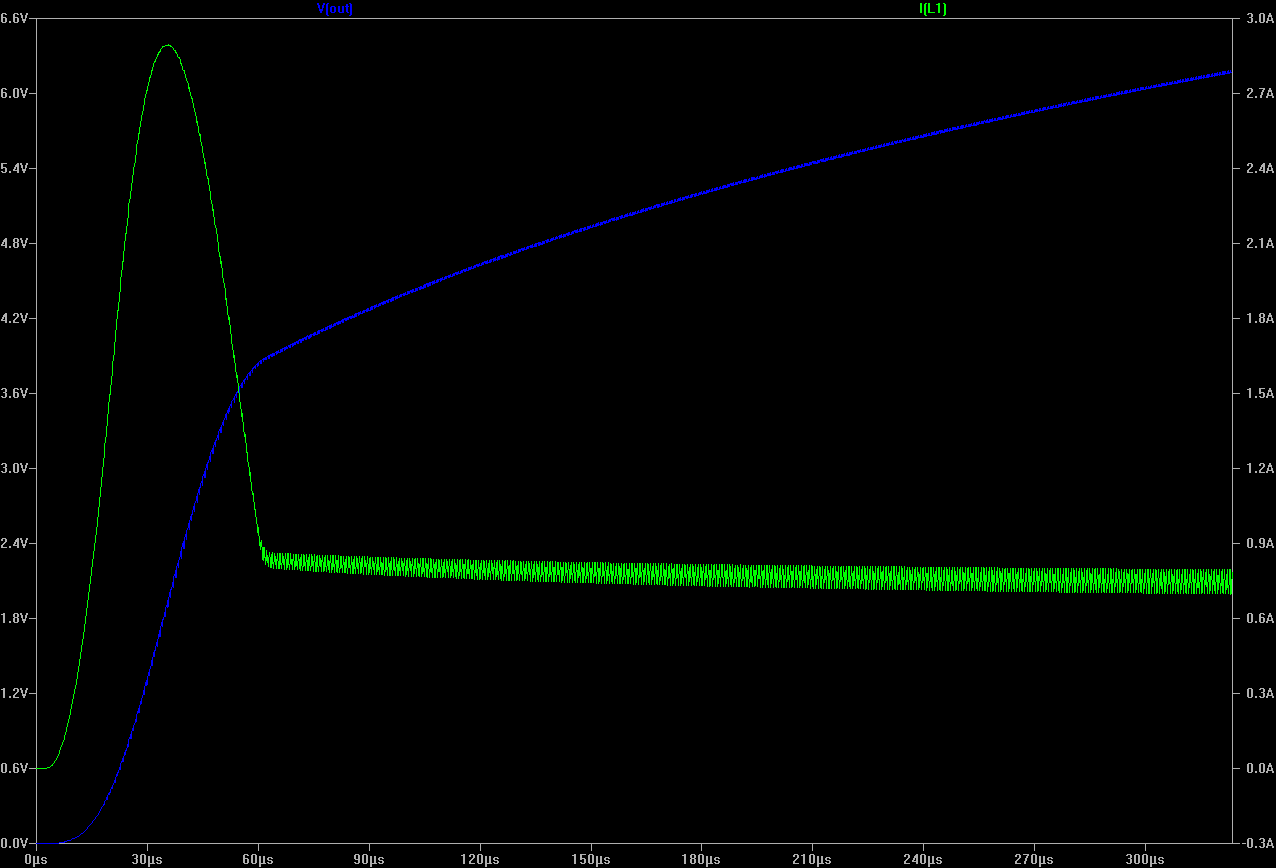This screenshot has height=868, width=1276.
Task: Pick the 0µs time axis label
Action: (x=36, y=860)
